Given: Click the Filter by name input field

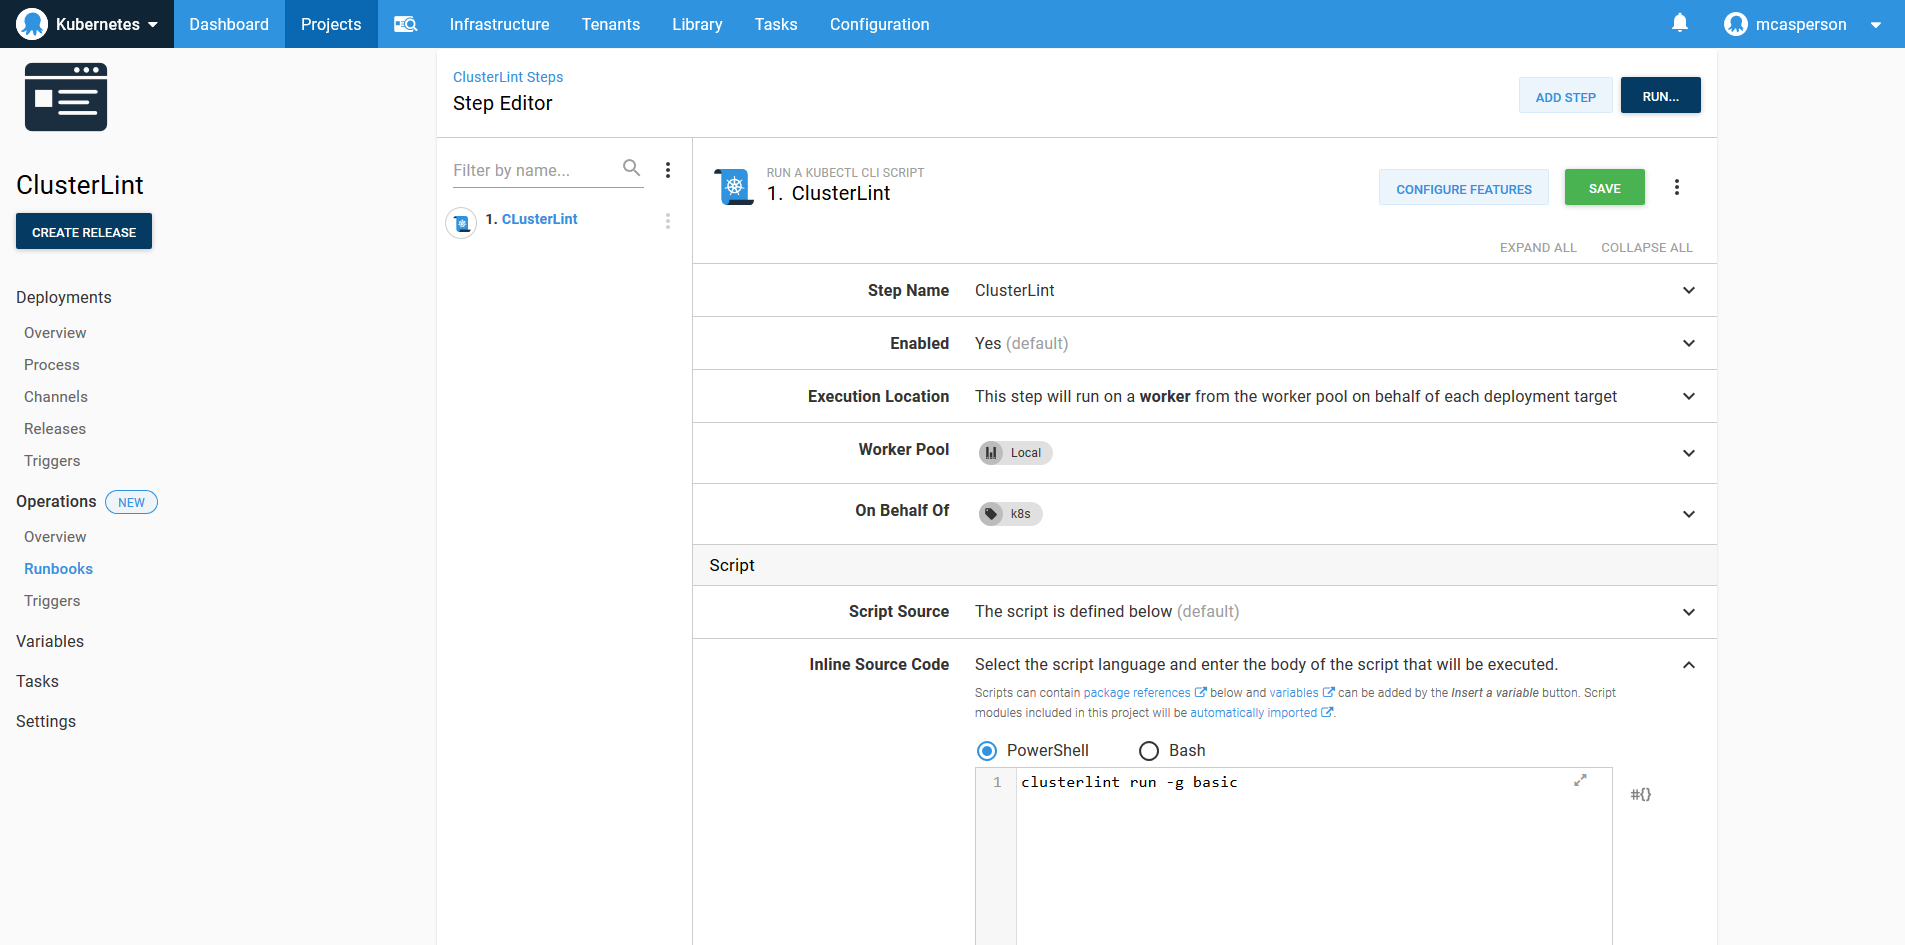Looking at the screenshot, I should pyautogui.click(x=530, y=170).
